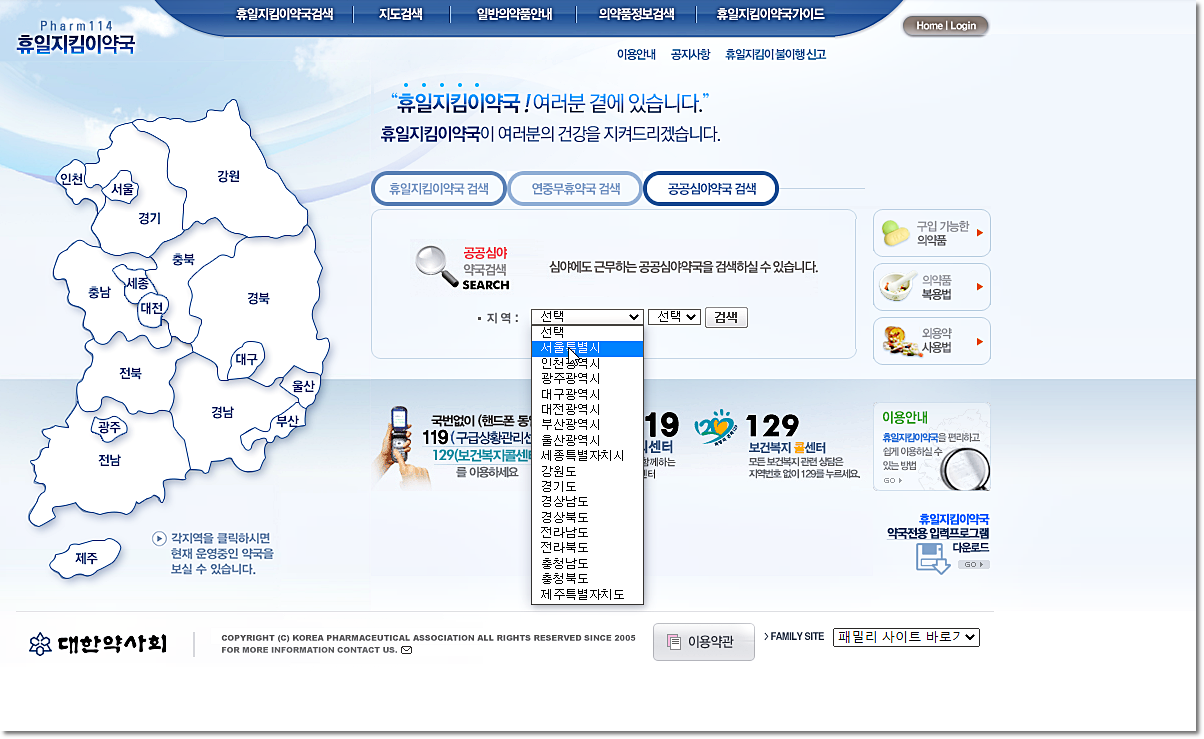Click the 휴일지킴이약국 Pharm114 logo
The width and height of the screenshot is (1204, 739).
[75, 38]
